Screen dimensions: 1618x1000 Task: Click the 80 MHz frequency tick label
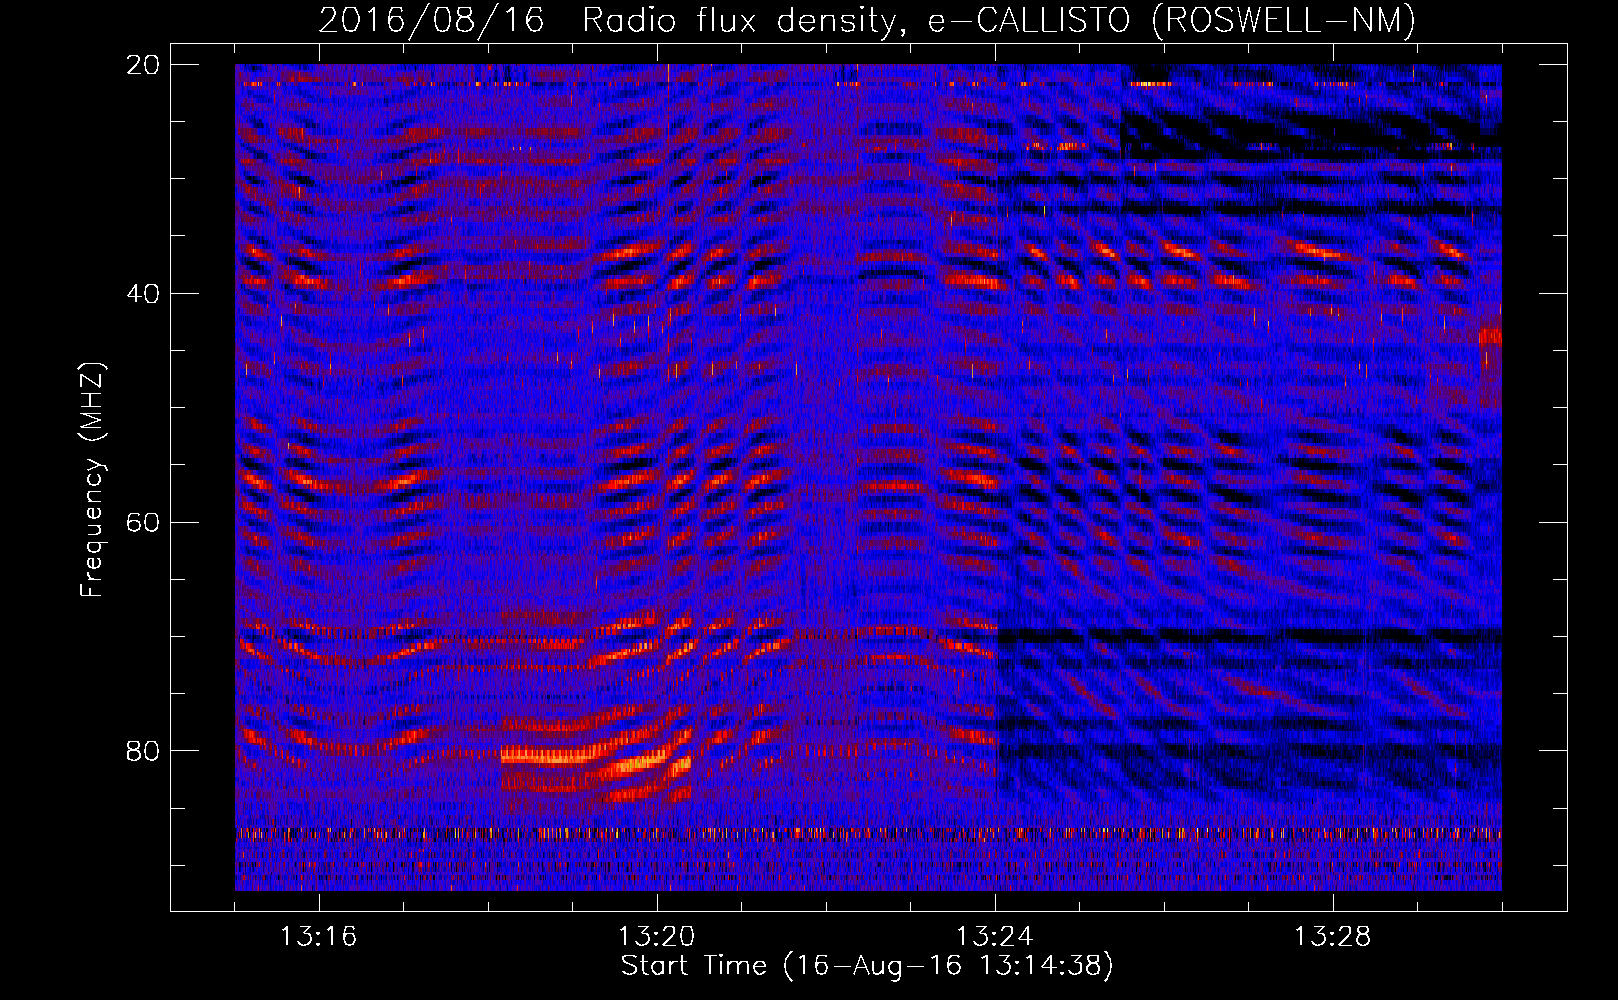coord(143,751)
